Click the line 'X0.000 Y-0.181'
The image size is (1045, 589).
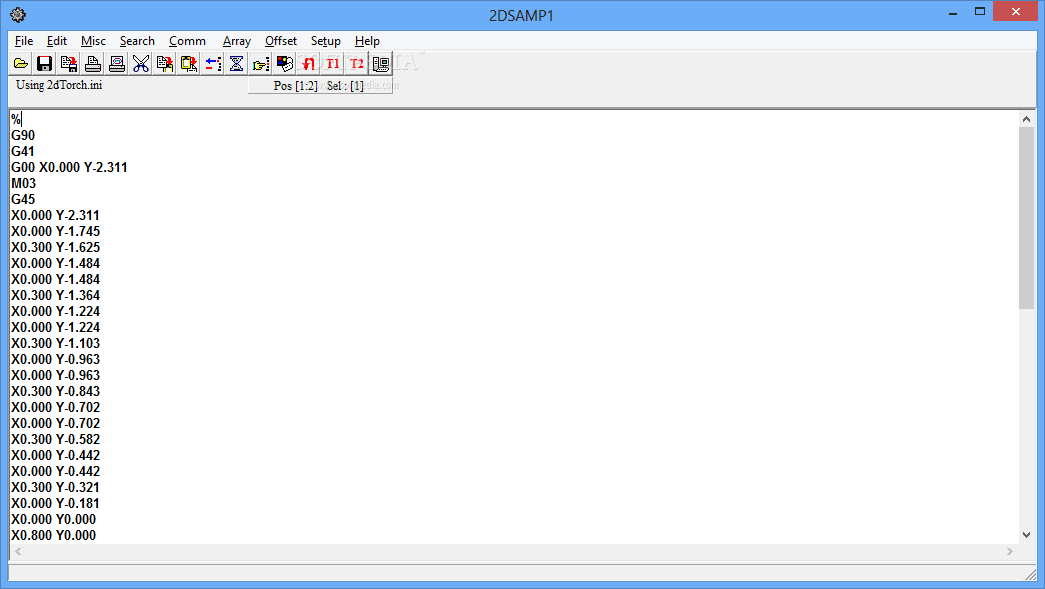click(55, 503)
